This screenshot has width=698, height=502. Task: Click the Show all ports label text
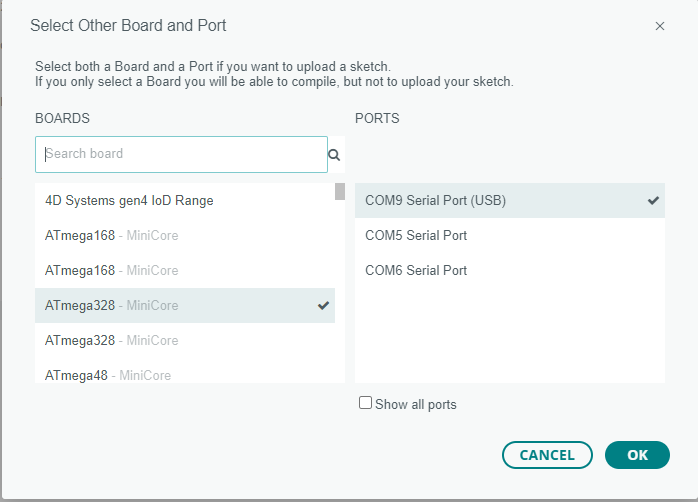pos(416,405)
